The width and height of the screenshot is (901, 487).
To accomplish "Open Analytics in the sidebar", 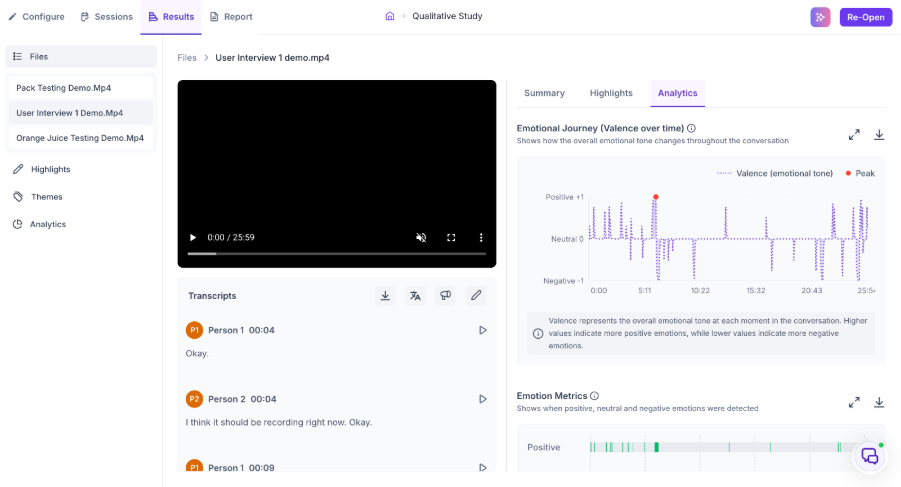I will pyautogui.click(x=40, y=224).
